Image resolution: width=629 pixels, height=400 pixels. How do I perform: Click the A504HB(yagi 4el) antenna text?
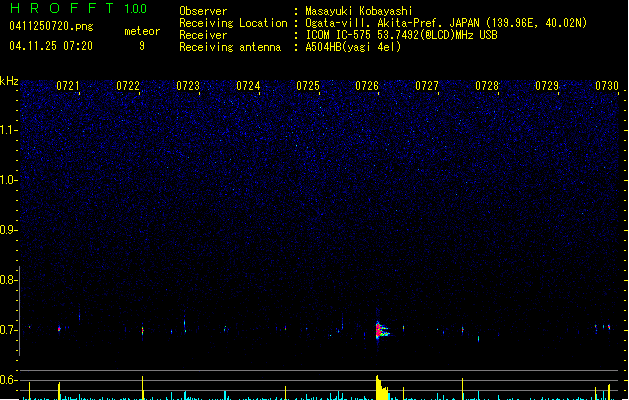point(353,47)
